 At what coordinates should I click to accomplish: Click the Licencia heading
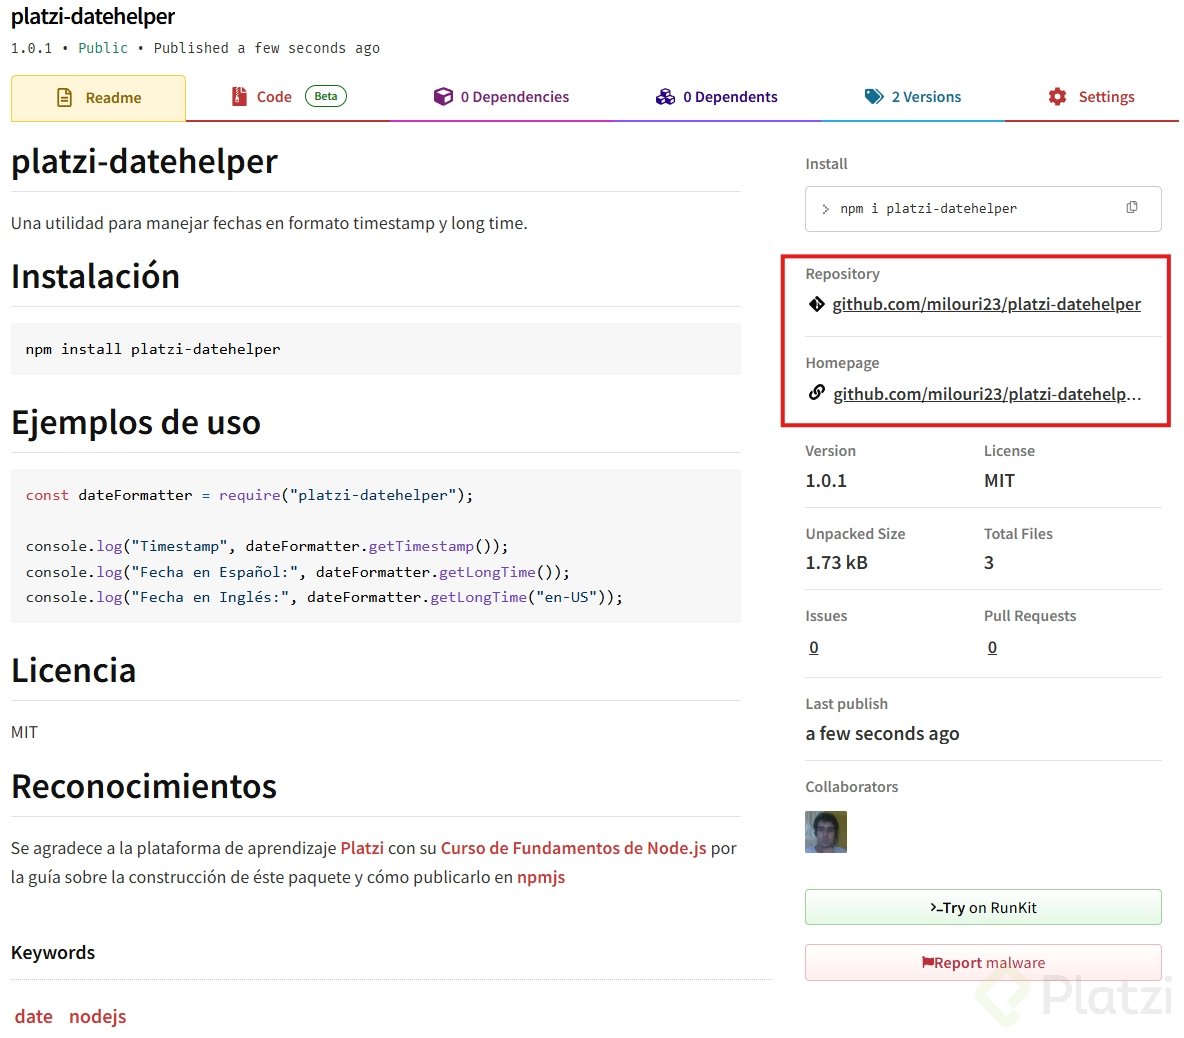tap(73, 670)
